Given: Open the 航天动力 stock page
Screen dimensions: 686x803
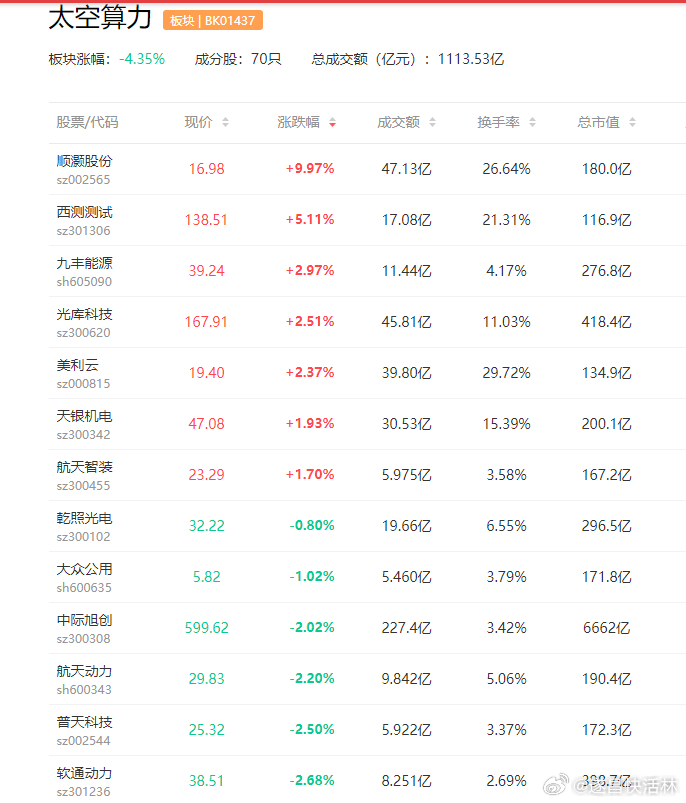Looking at the screenshot, I should point(84,671).
